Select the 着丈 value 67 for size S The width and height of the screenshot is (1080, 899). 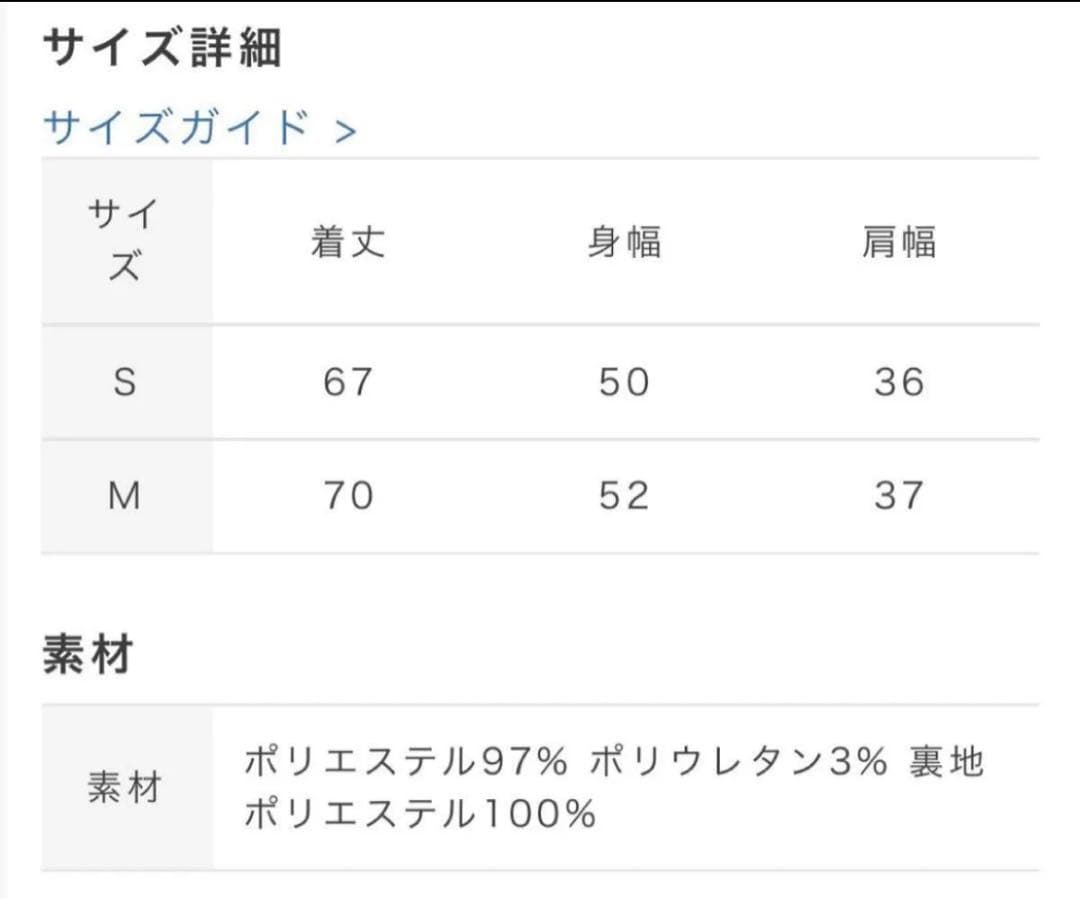pos(347,381)
